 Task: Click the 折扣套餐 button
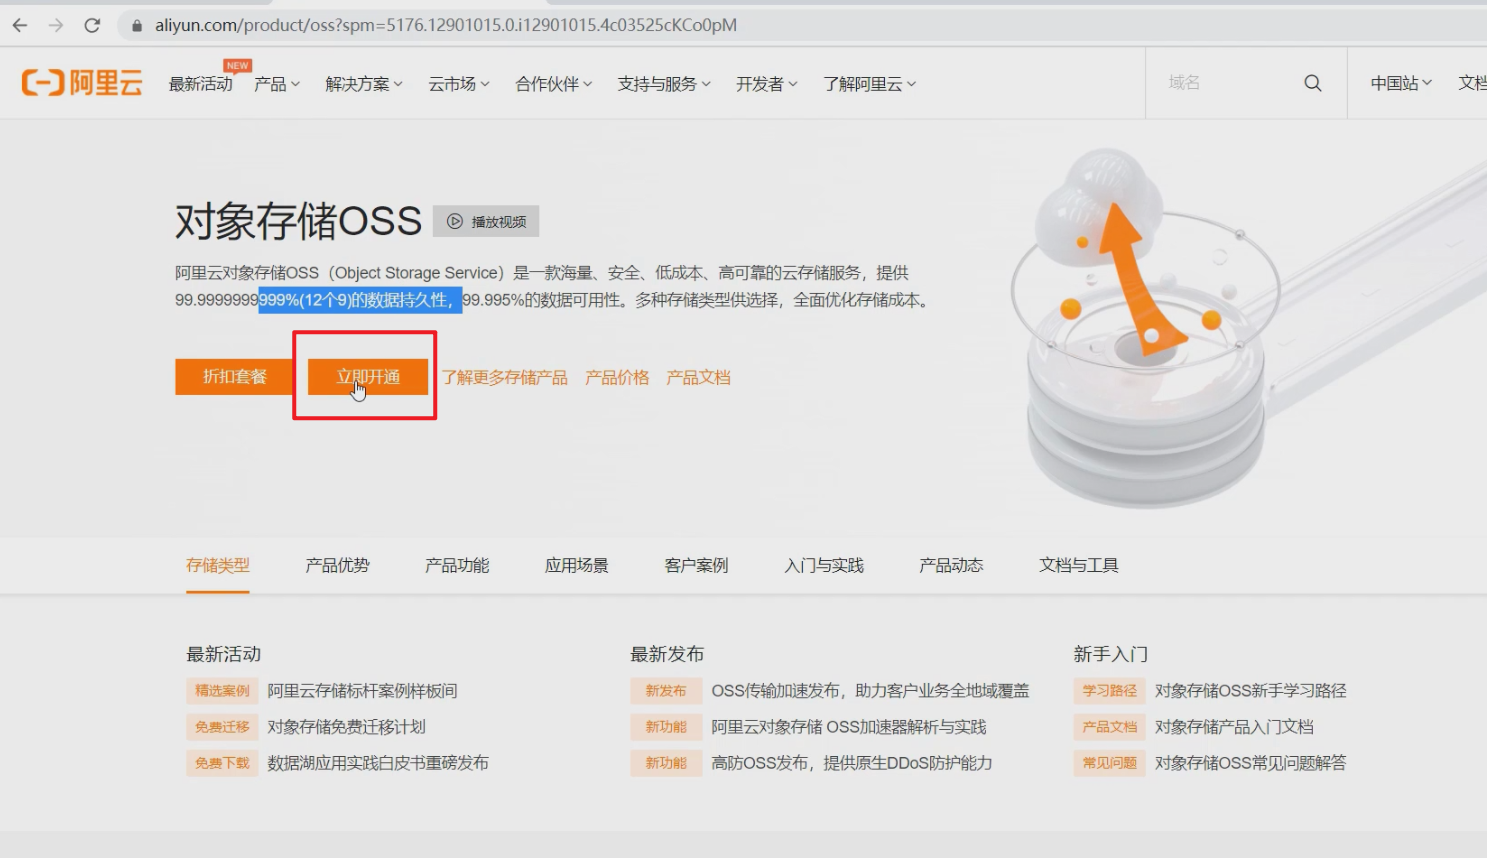(235, 376)
